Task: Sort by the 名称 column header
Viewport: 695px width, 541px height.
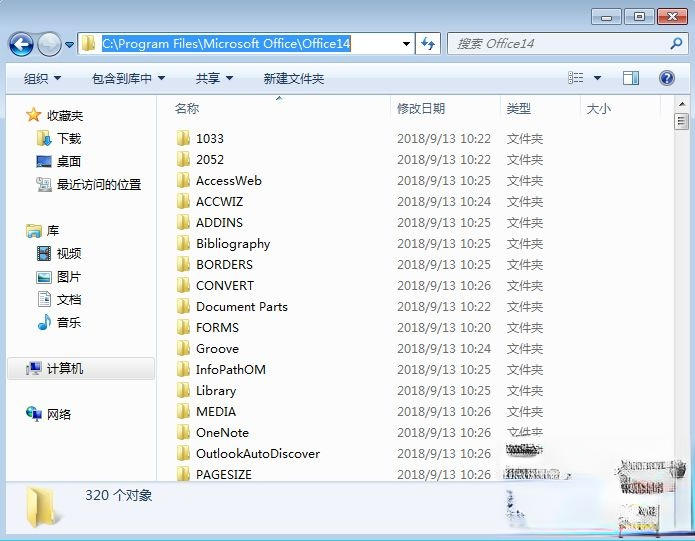Action: (x=187, y=108)
